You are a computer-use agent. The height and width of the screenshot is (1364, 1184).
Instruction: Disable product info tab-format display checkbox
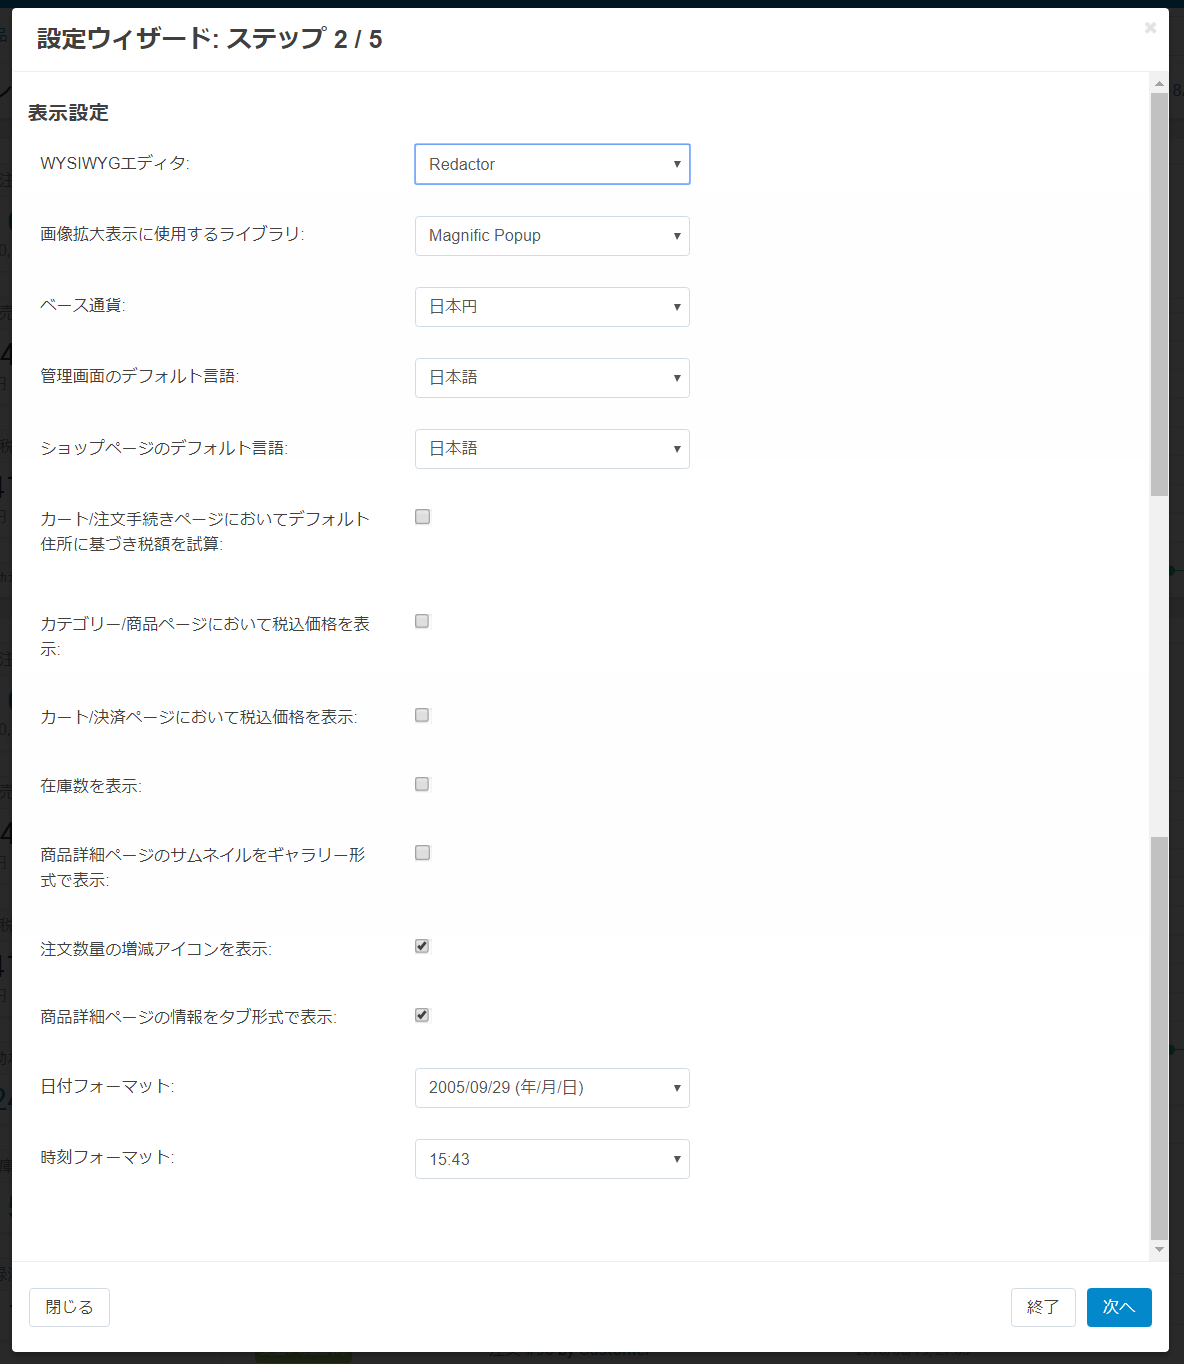pos(422,1015)
